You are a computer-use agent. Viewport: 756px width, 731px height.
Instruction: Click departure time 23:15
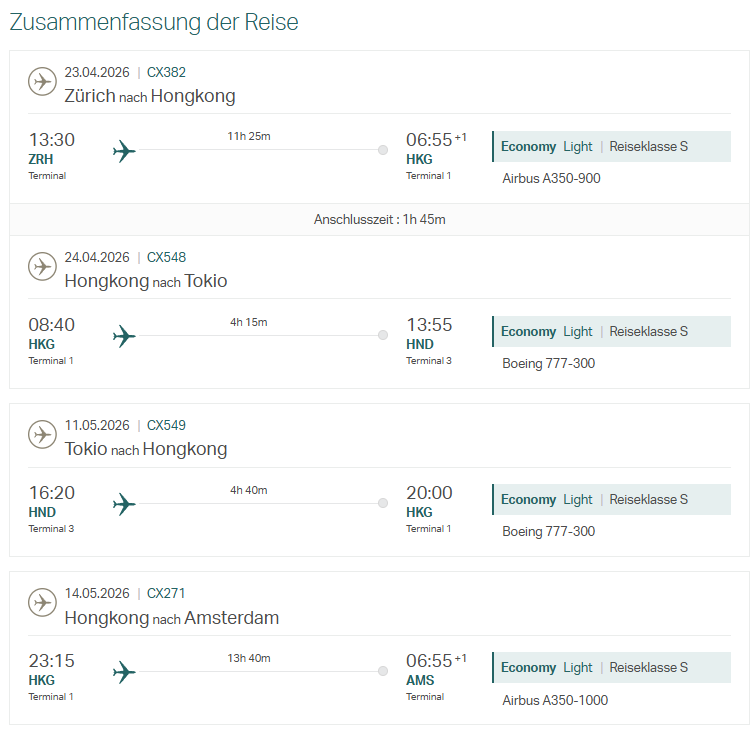[x=52, y=661]
